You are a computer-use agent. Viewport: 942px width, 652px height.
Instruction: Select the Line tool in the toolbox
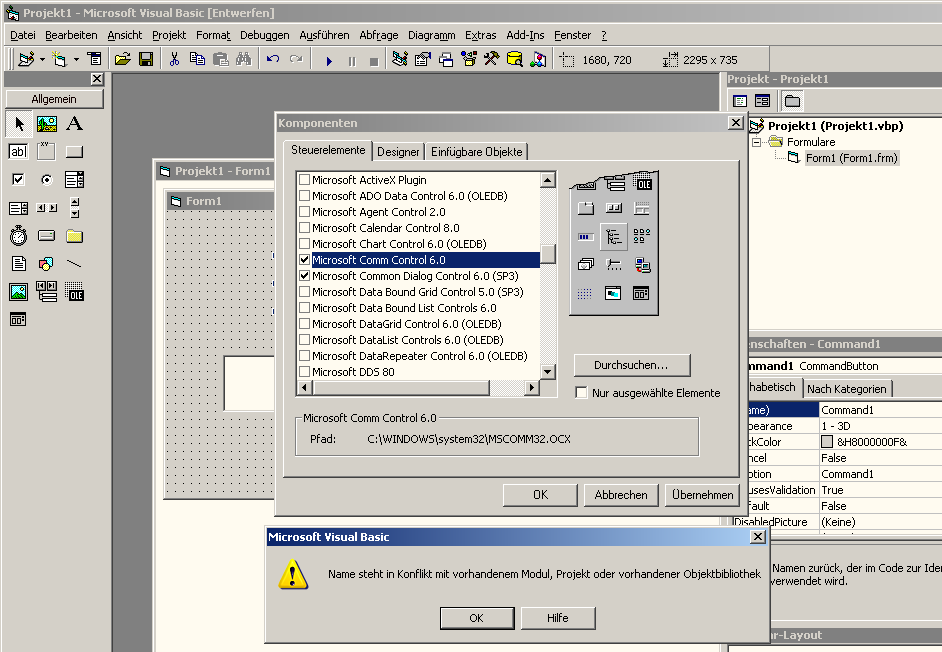coord(74,264)
